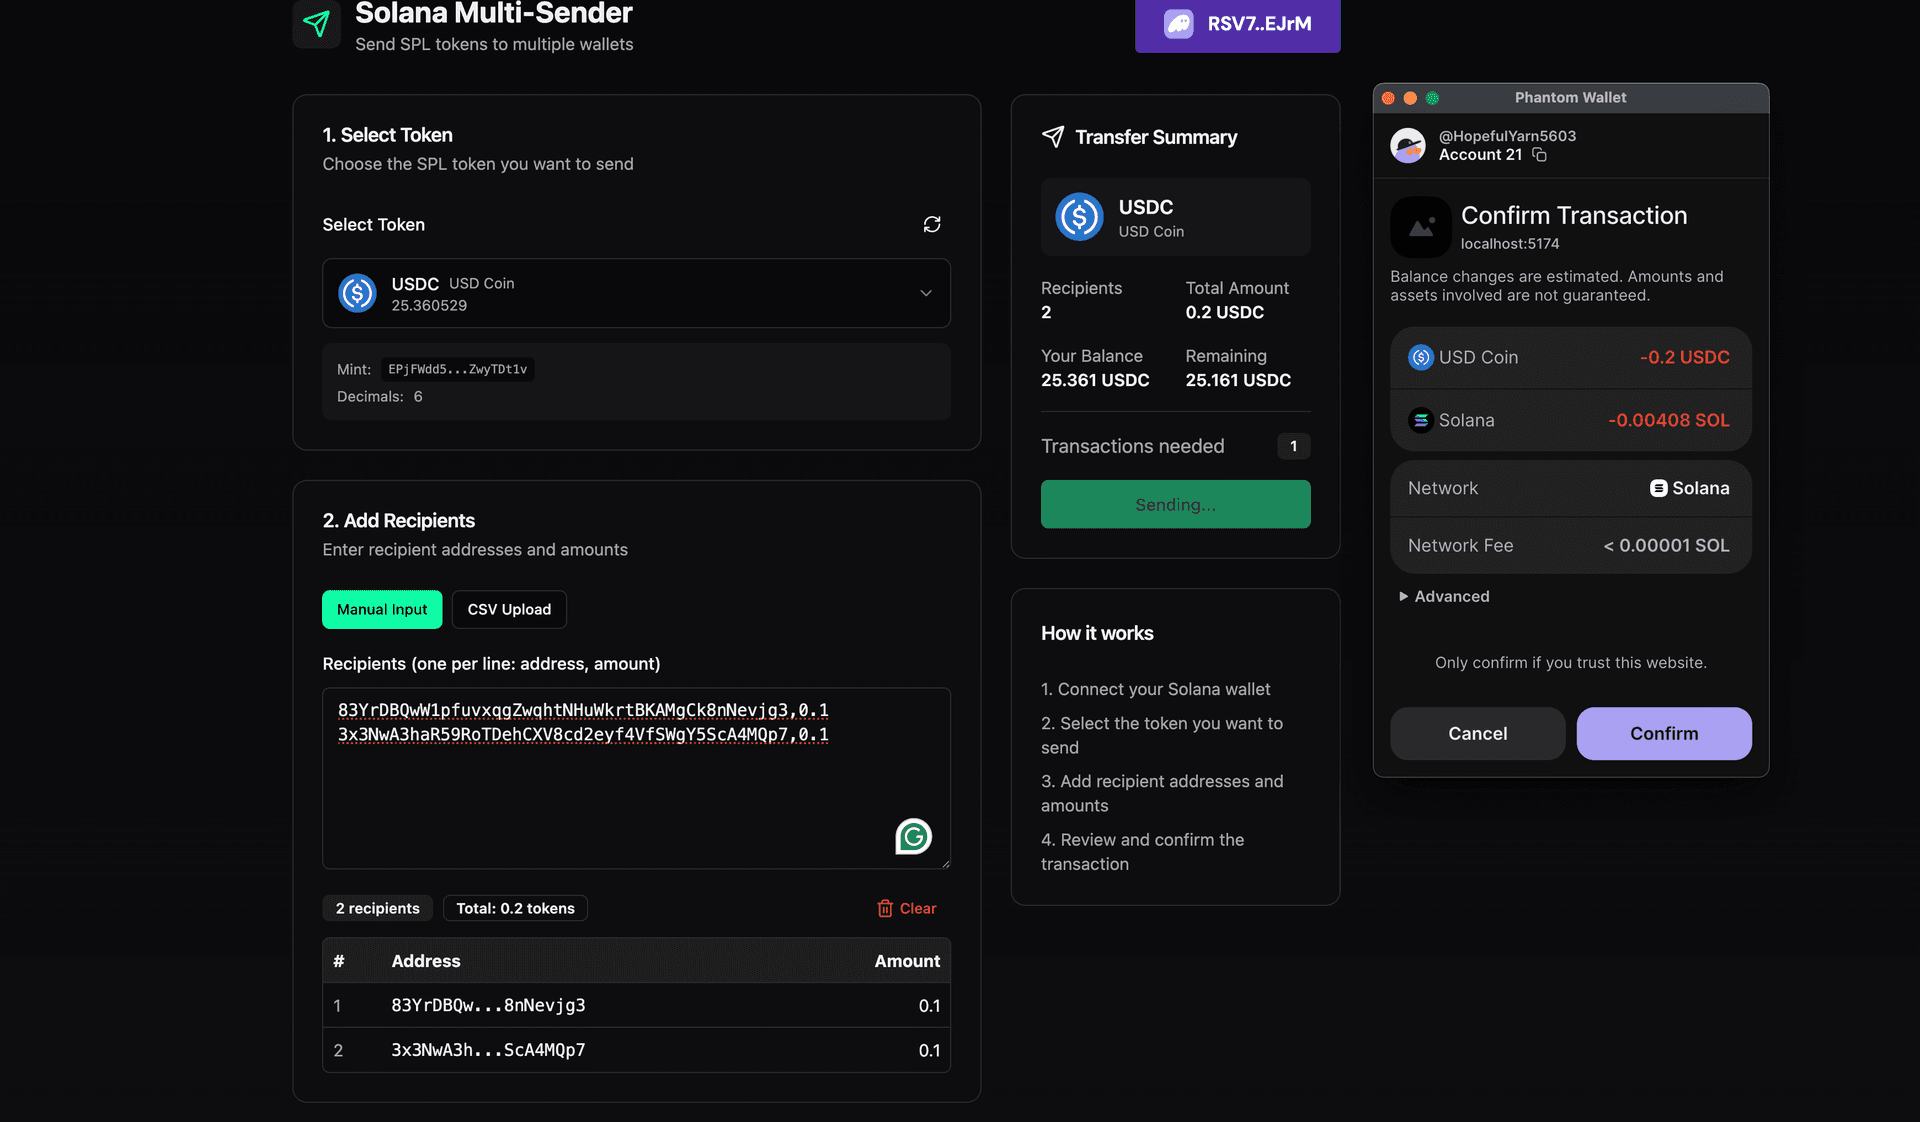
Task: Click the refresh token list icon
Action: coord(932,224)
